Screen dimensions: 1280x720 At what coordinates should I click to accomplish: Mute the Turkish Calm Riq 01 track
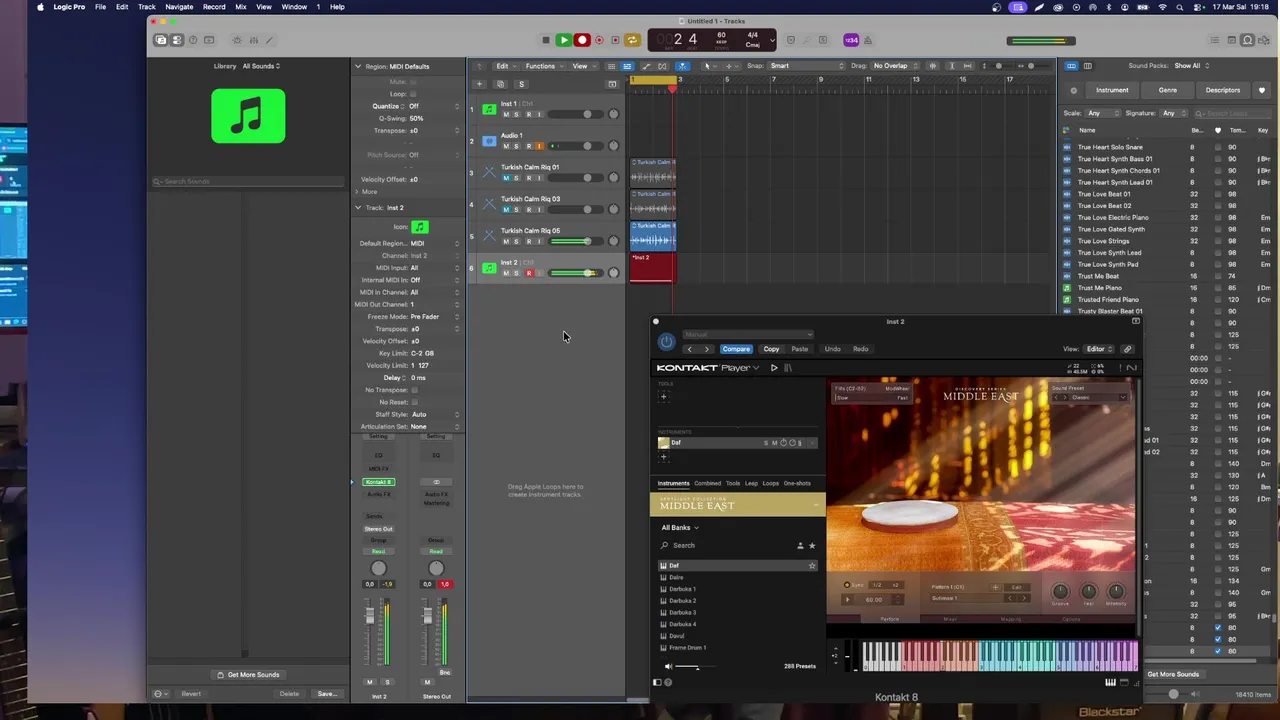506,178
